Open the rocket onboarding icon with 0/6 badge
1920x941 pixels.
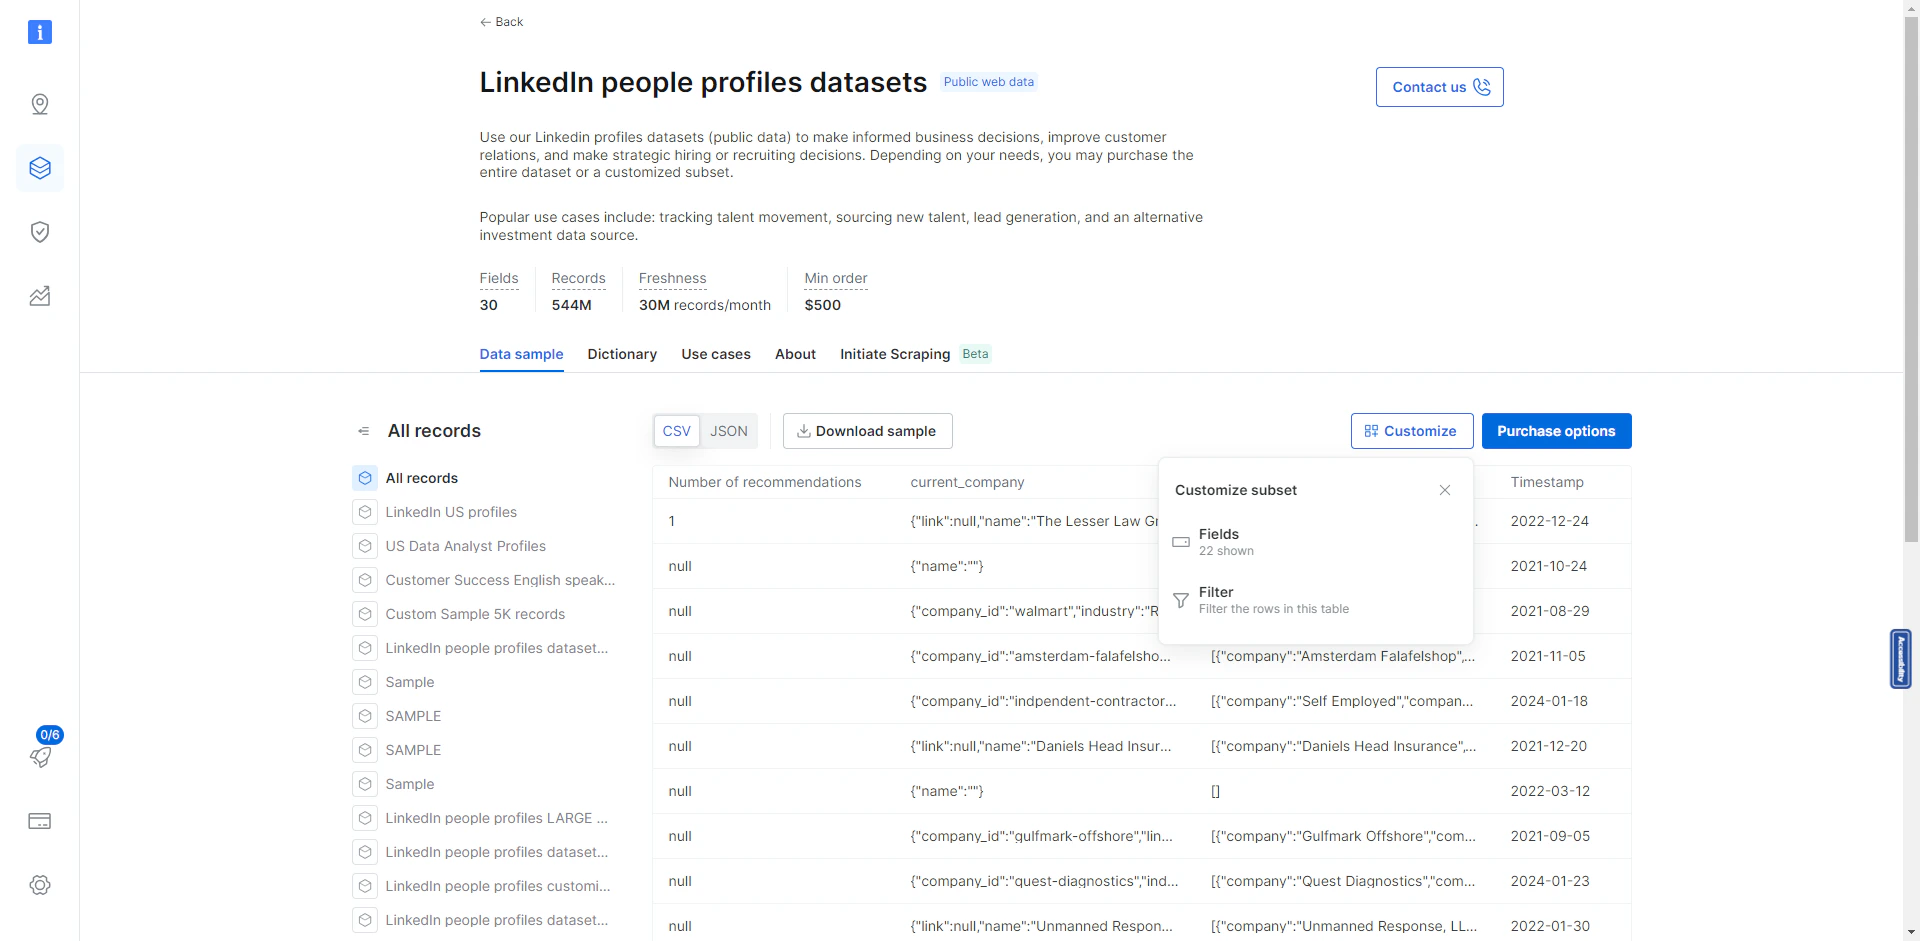tap(42, 750)
